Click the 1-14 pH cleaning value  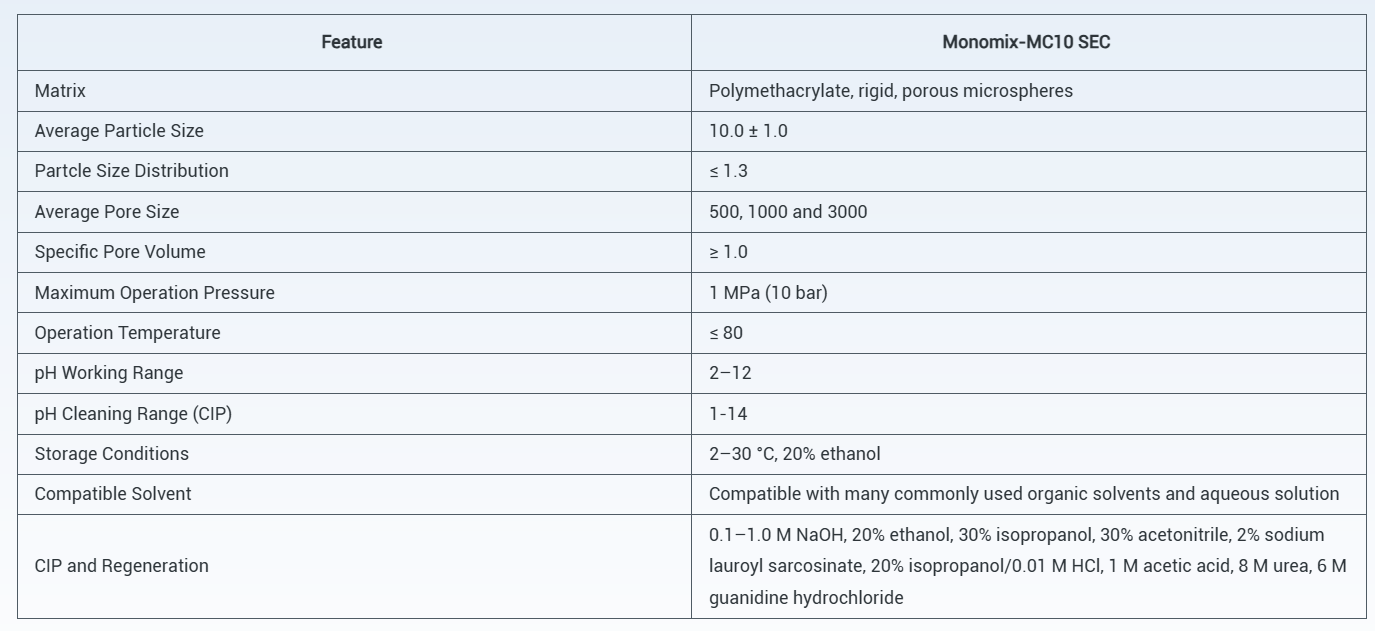(x=728, y=414)
